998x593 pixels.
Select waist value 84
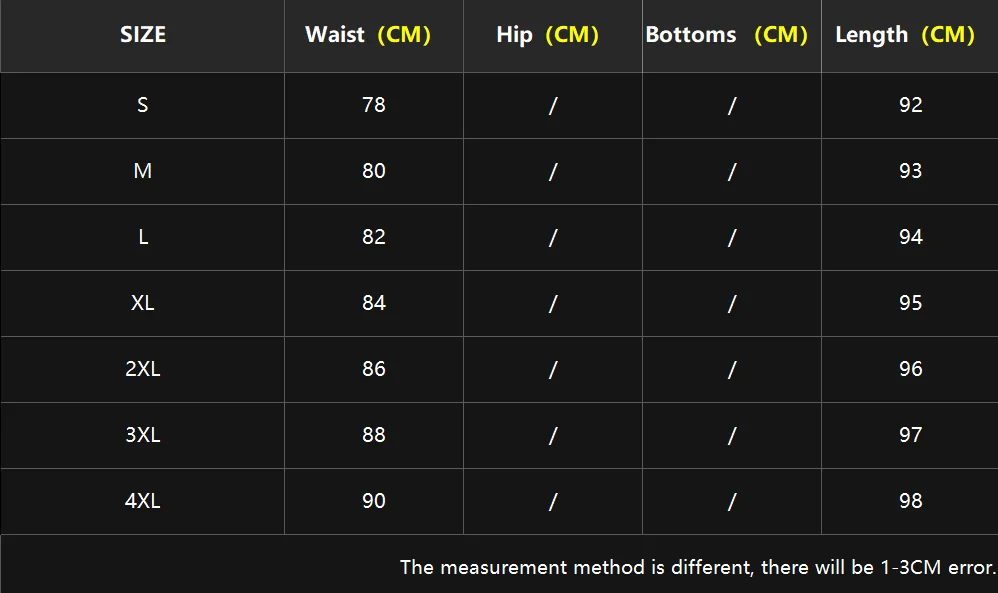(374, 303)
